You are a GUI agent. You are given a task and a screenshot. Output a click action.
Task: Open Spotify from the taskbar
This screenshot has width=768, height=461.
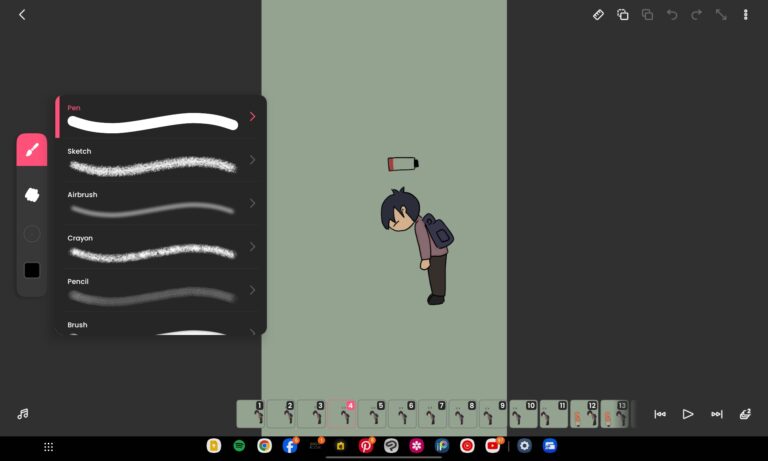click(x=240, y=446)
